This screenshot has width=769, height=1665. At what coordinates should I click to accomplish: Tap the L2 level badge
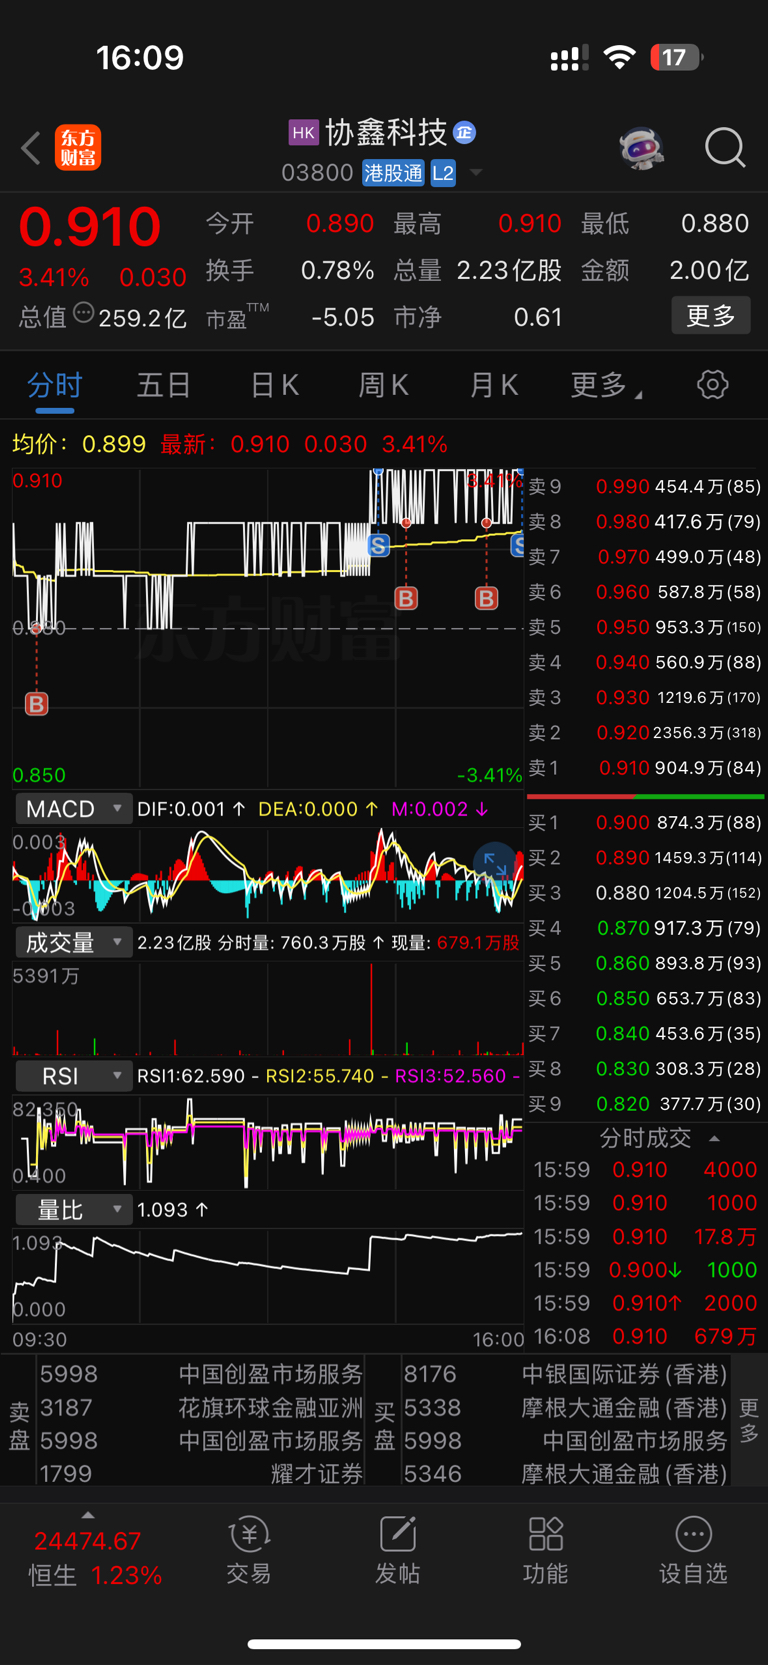coord(443,174)
